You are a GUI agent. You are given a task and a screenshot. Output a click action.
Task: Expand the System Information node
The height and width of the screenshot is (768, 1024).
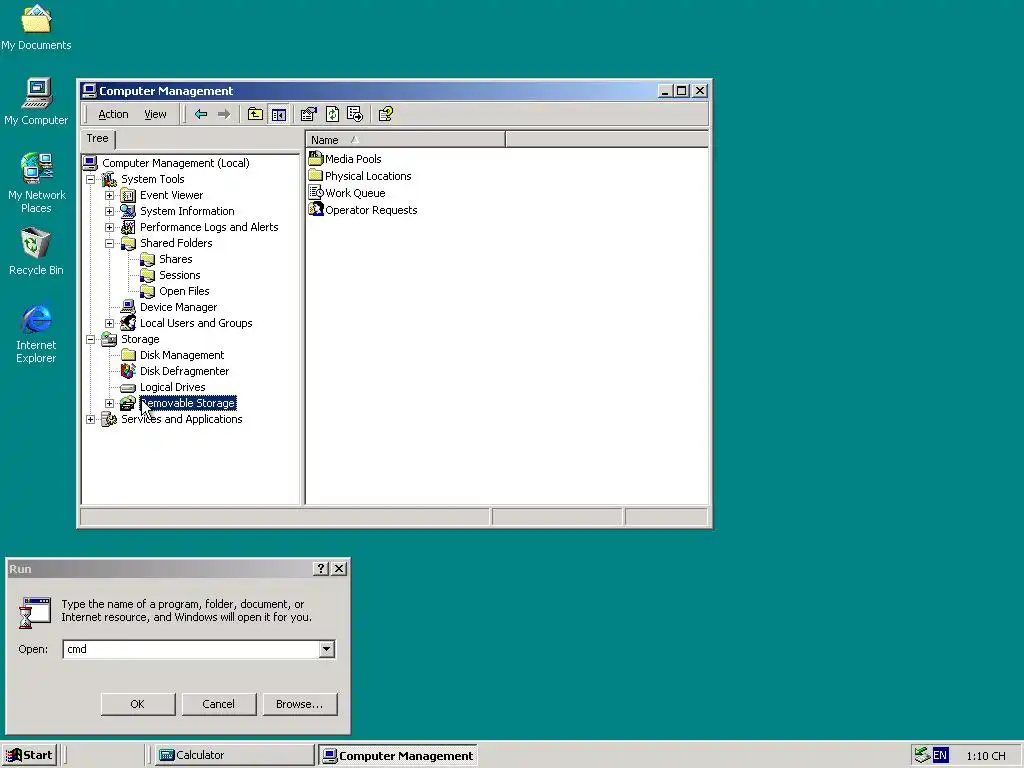(110, 211)
